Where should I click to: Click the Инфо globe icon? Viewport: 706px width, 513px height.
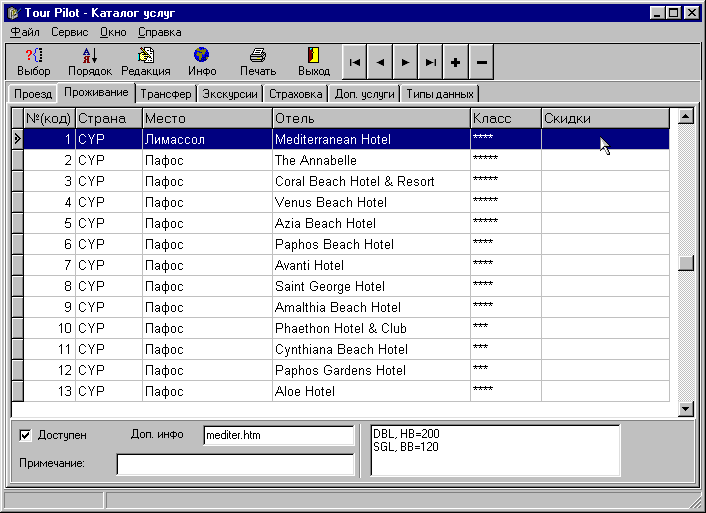tap(202, 62)
